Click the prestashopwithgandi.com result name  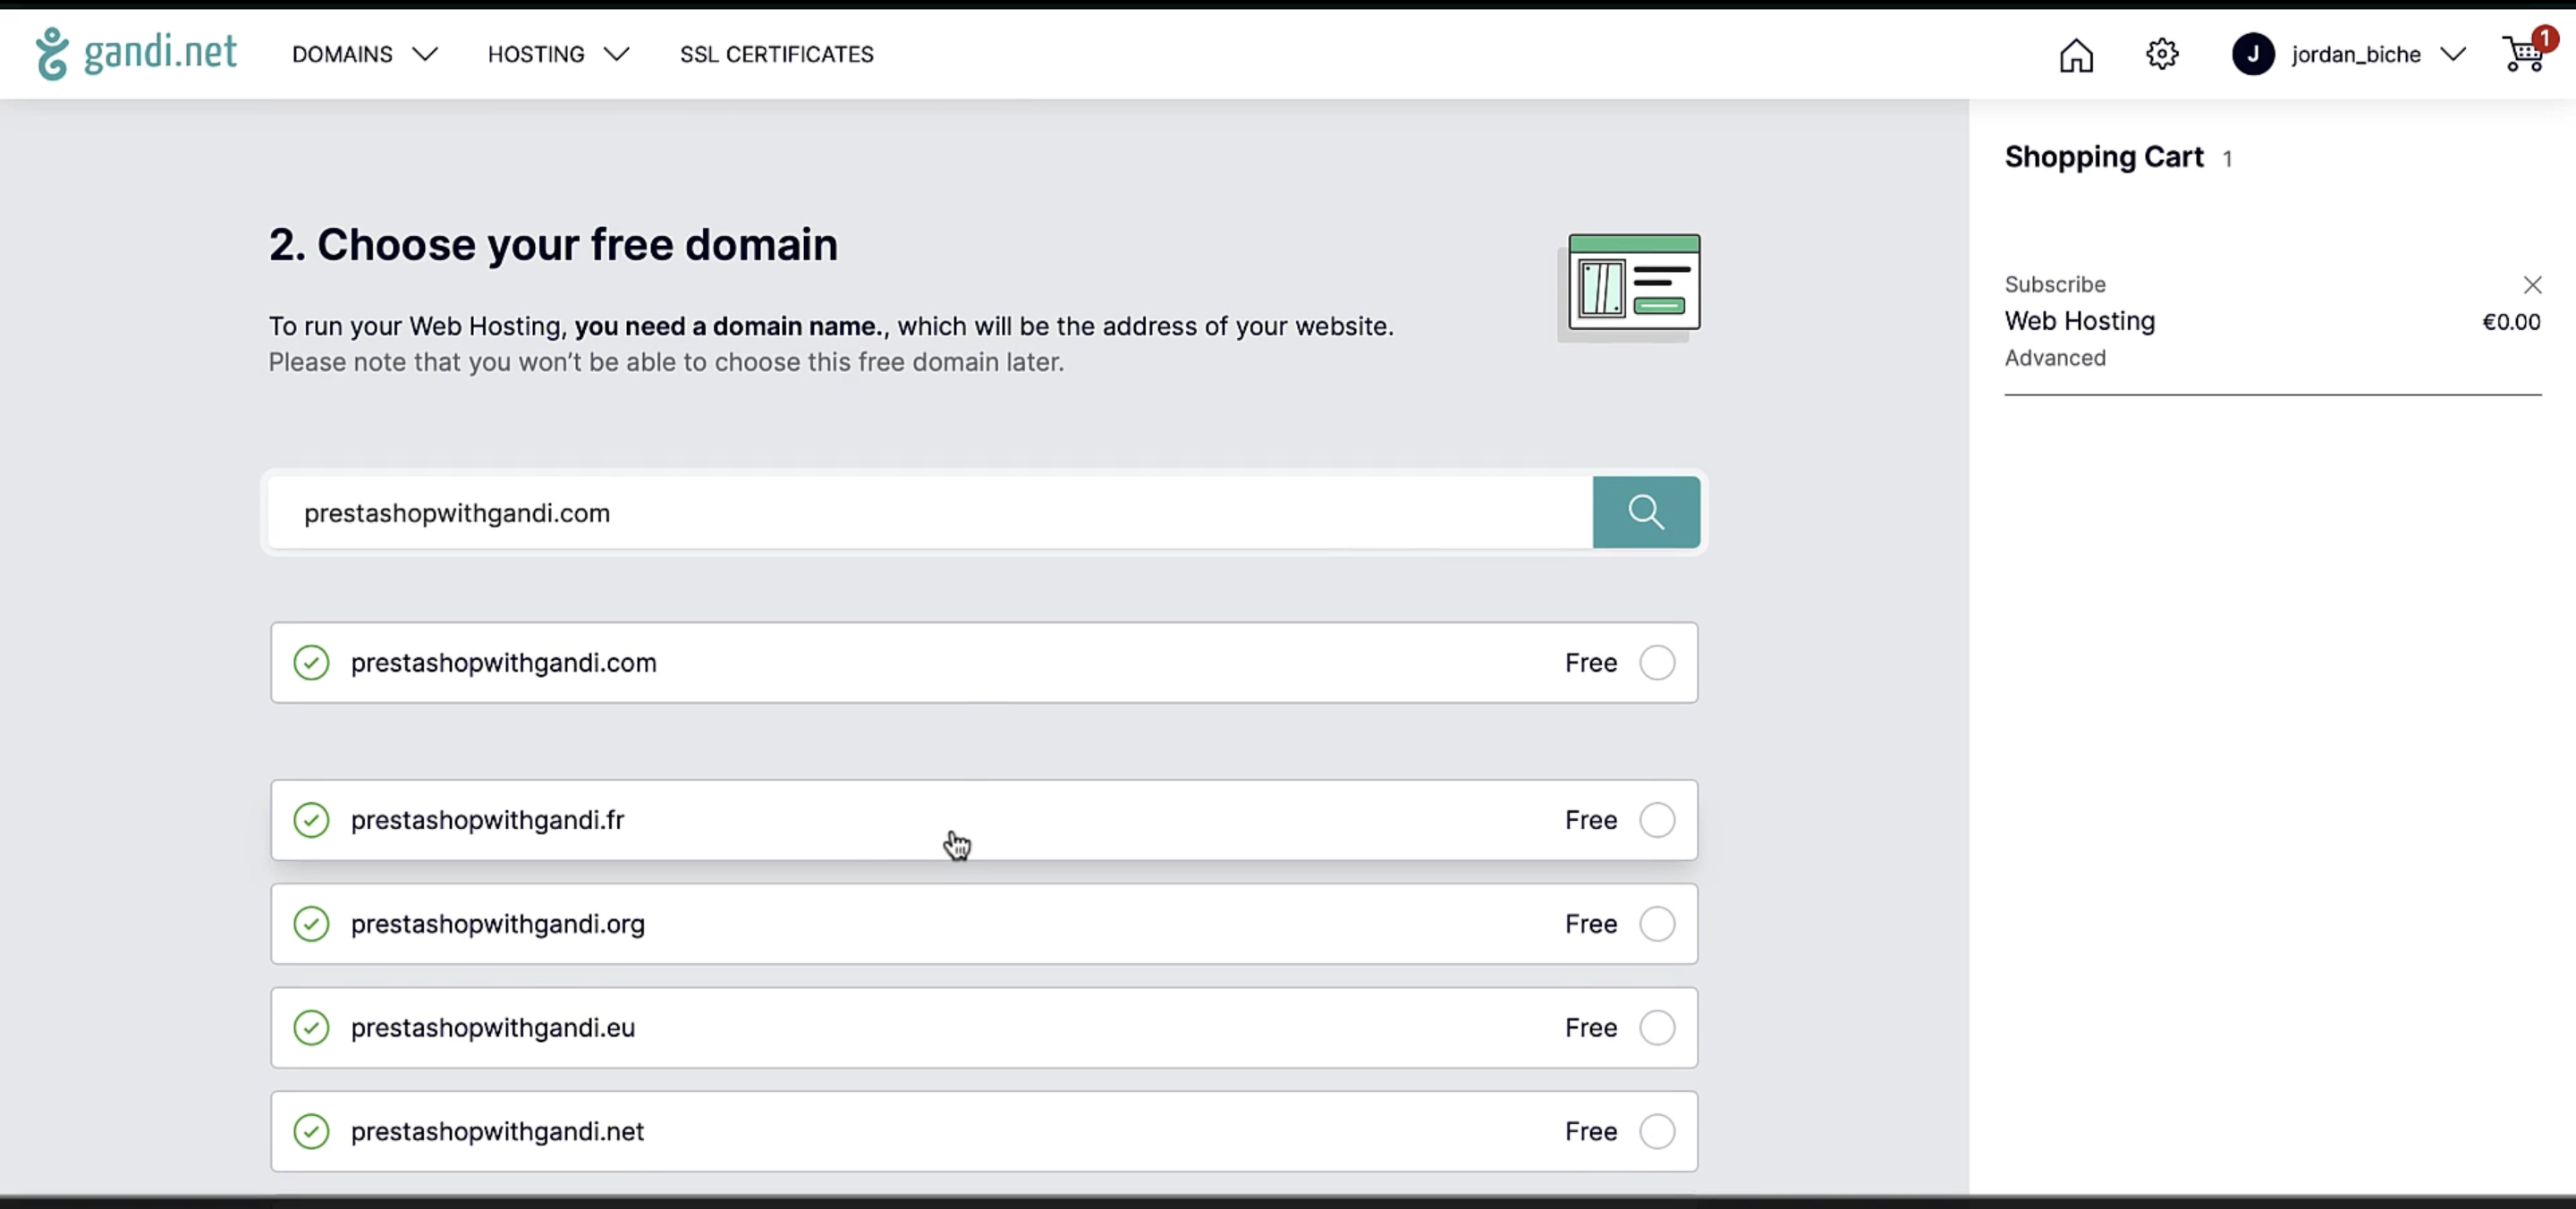point(503,663)
